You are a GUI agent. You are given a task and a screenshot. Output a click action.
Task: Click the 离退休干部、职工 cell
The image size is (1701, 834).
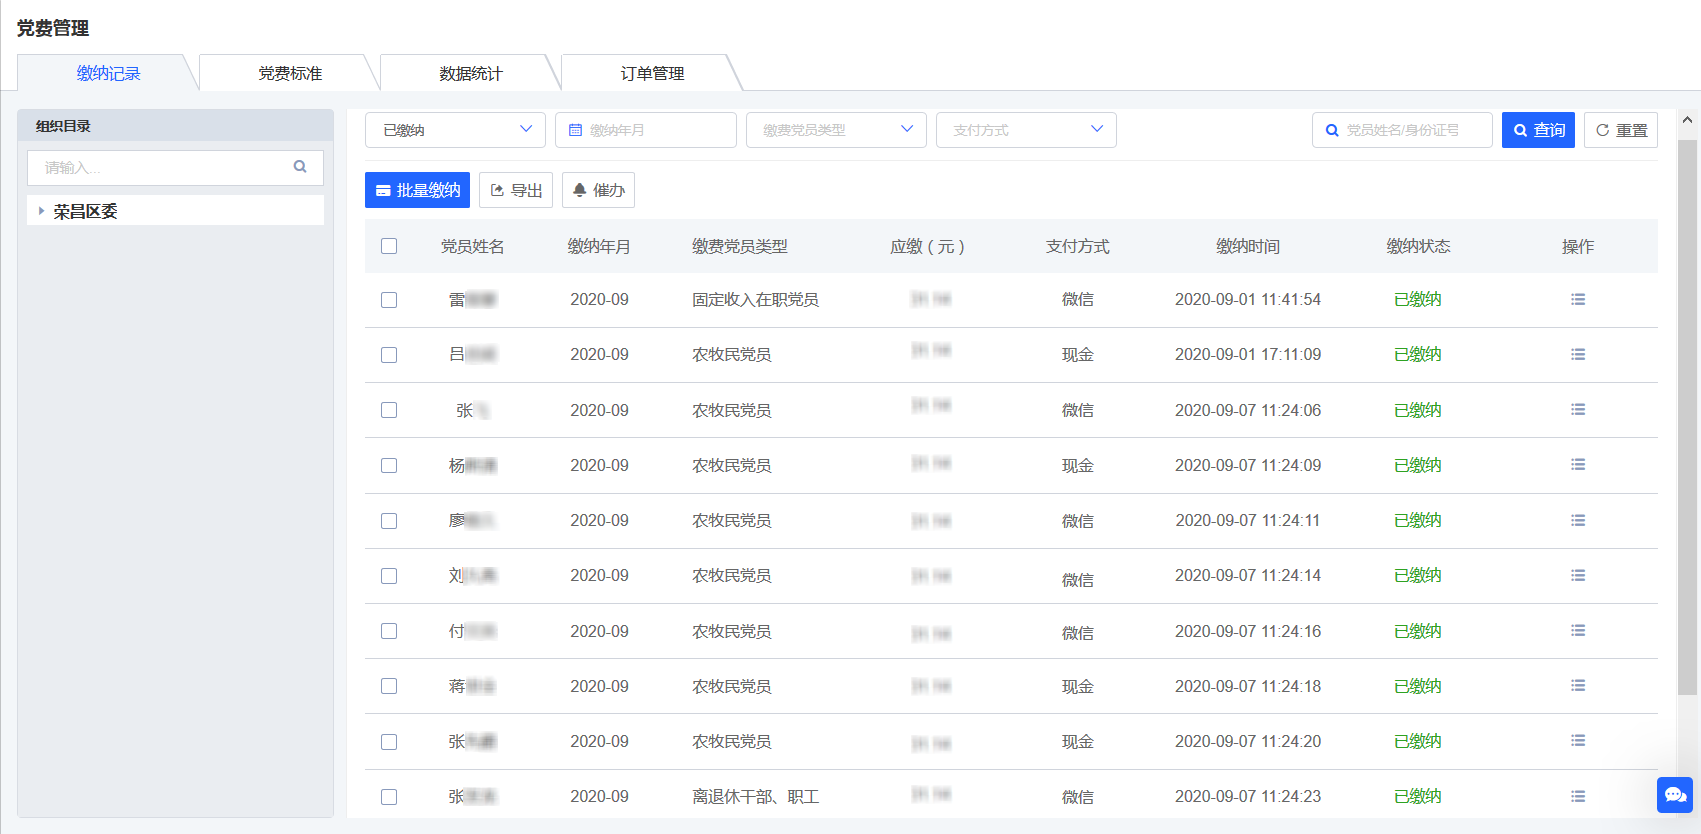[755, 796]
